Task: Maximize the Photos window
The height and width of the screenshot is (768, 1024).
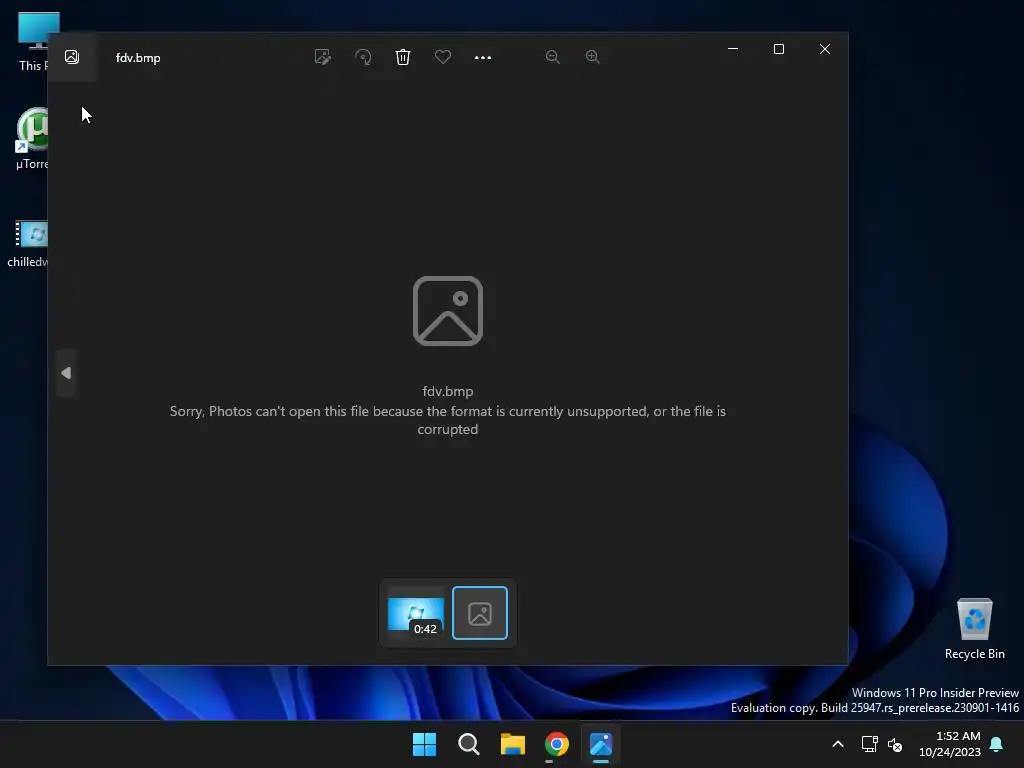Action: pos(778,49)
